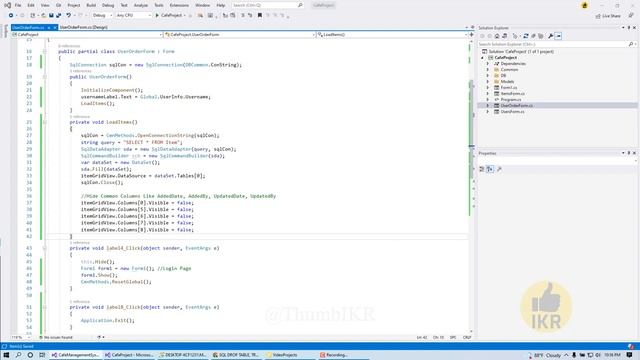640x360 pixels.
Task: Open the File menu
Action: [x=18, y=5]
